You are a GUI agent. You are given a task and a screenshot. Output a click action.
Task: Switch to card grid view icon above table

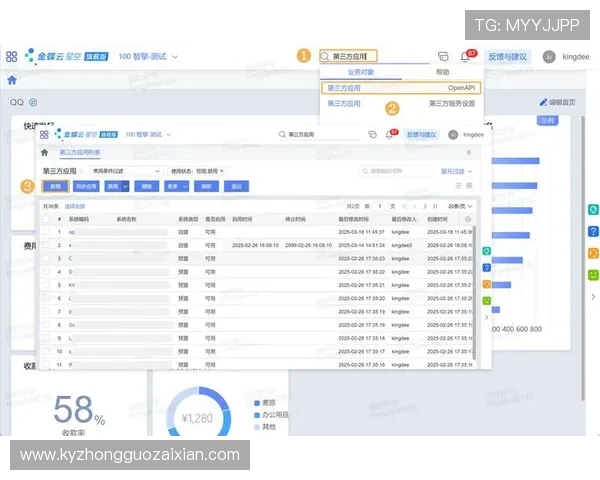[x=469, y=186]
